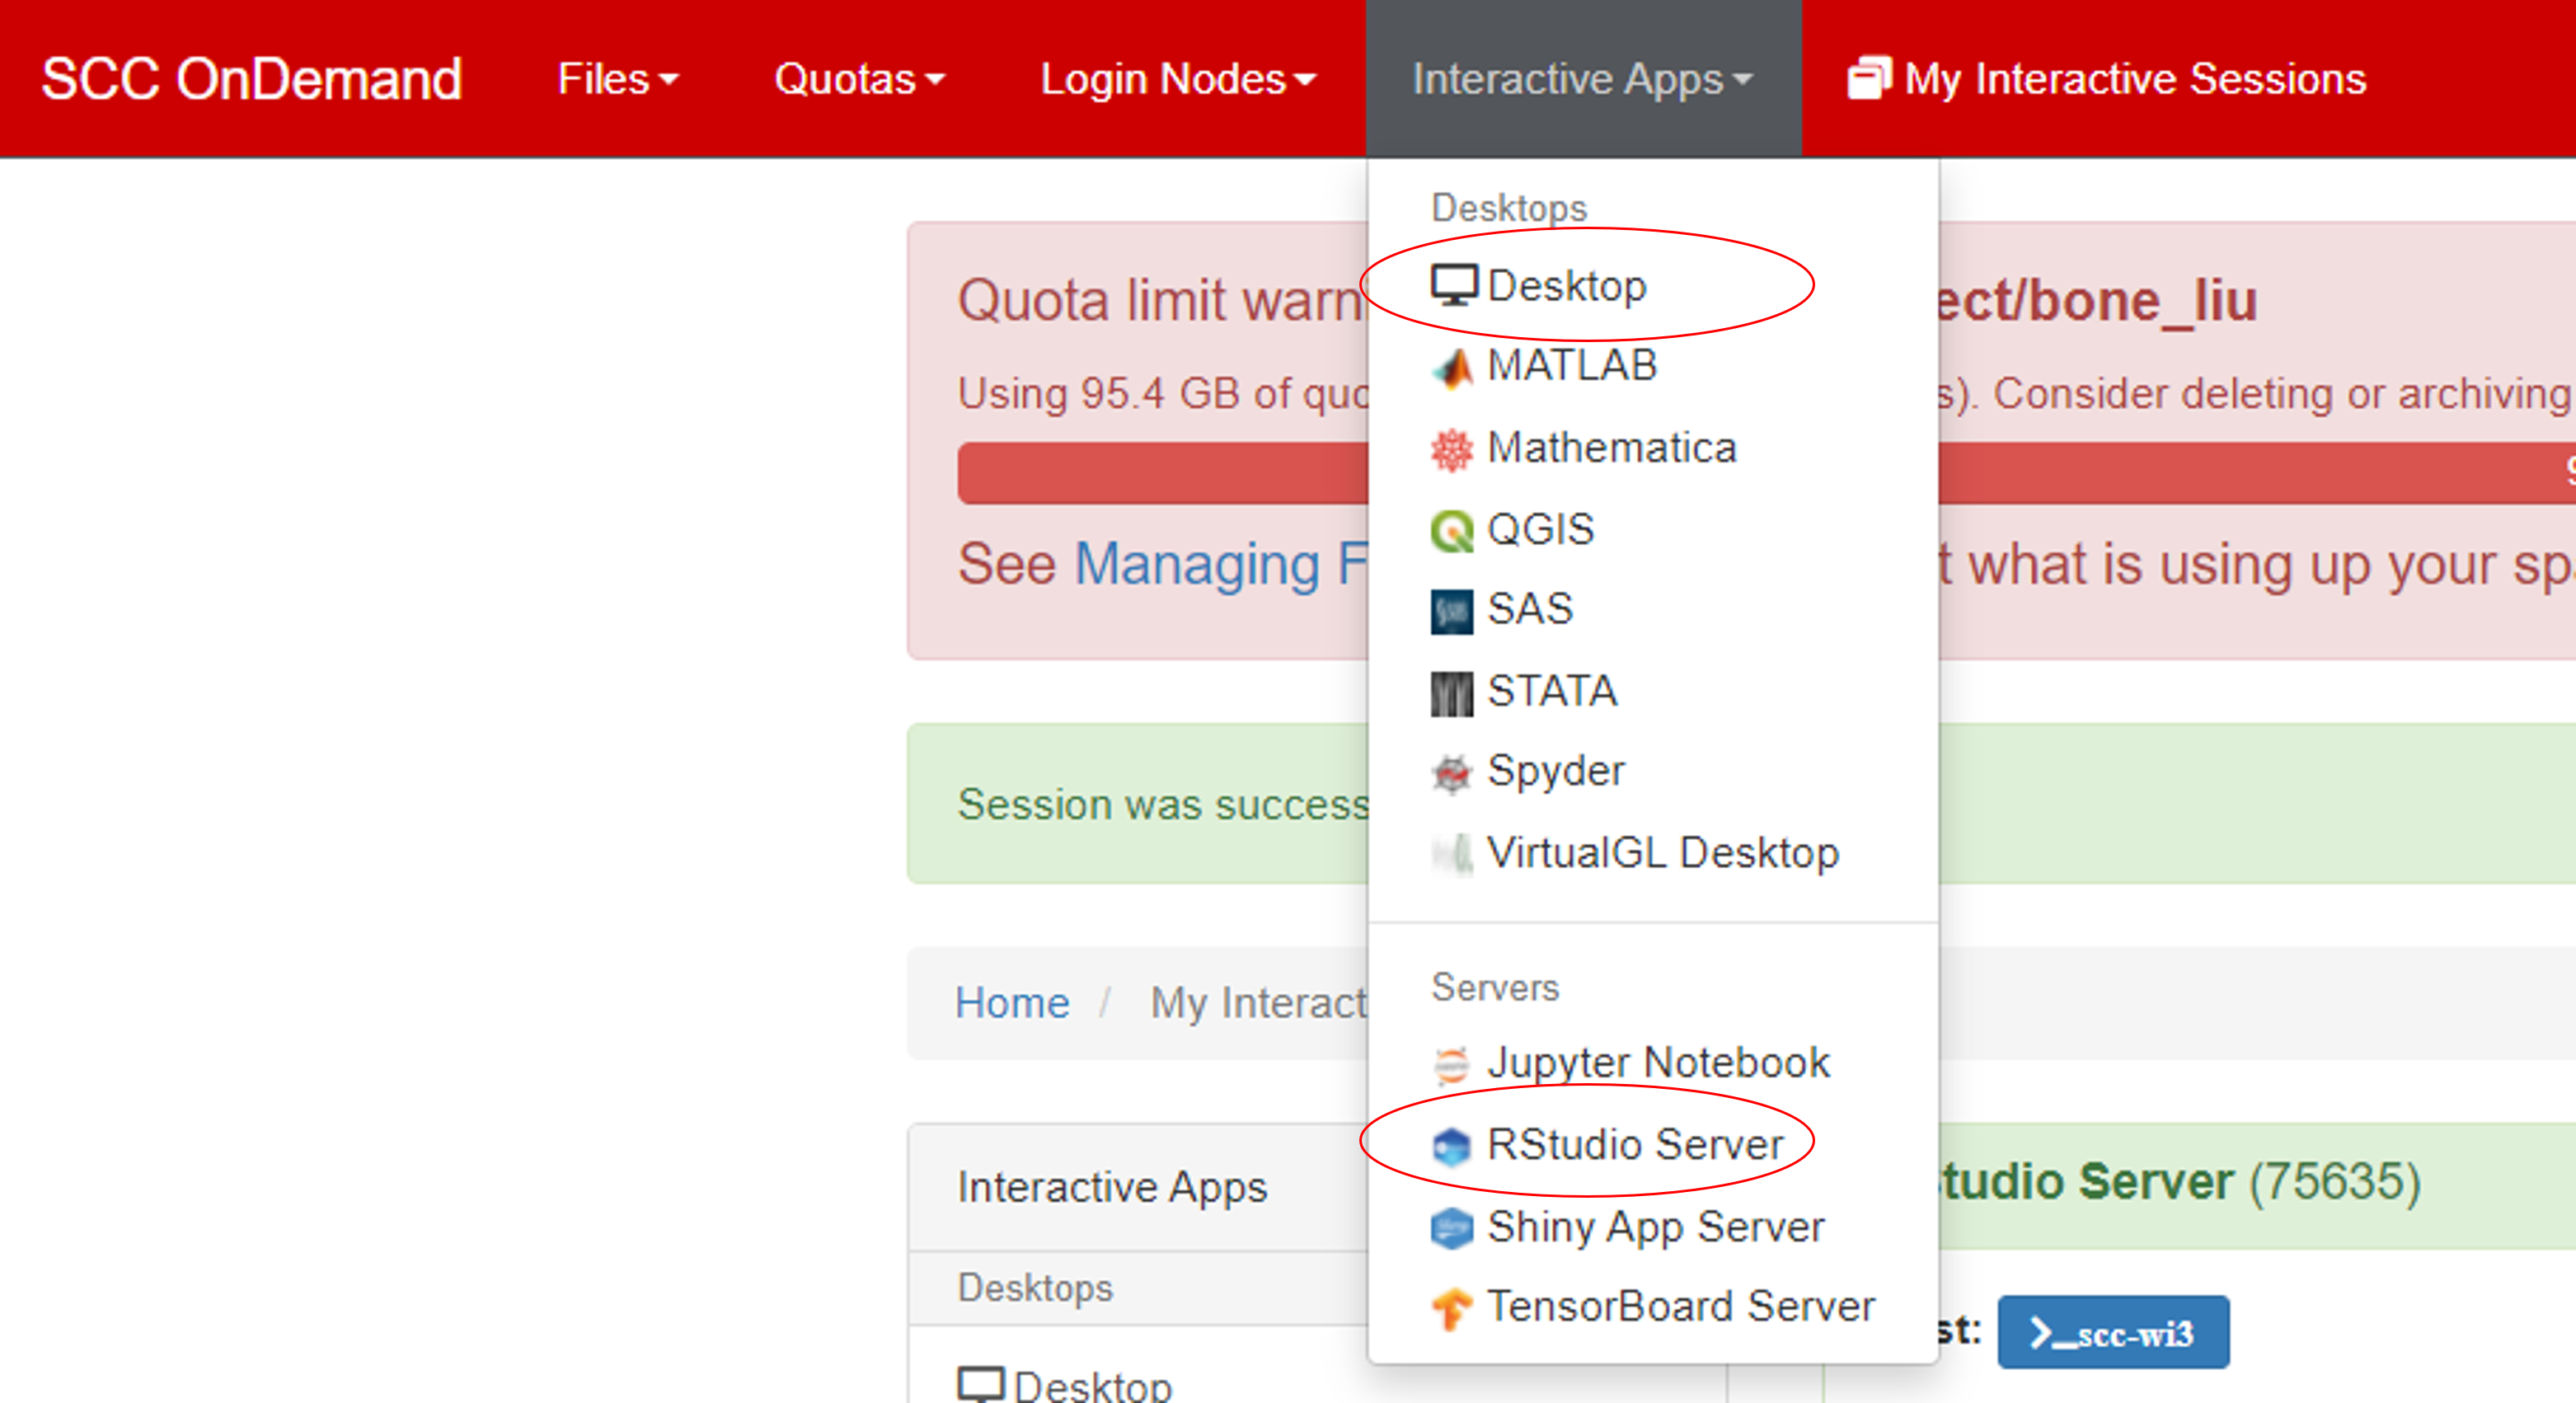
Task: Click the QGIS green Q icon
Action: [1452, 530]
